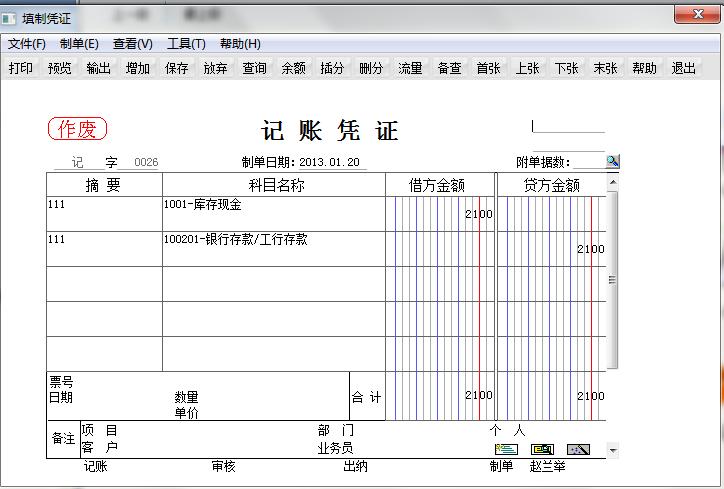The width and height of the screenshot is (724, 489).
Task: Click the gray pencil icon at bottom right
Action: click(x=578, y=449)
